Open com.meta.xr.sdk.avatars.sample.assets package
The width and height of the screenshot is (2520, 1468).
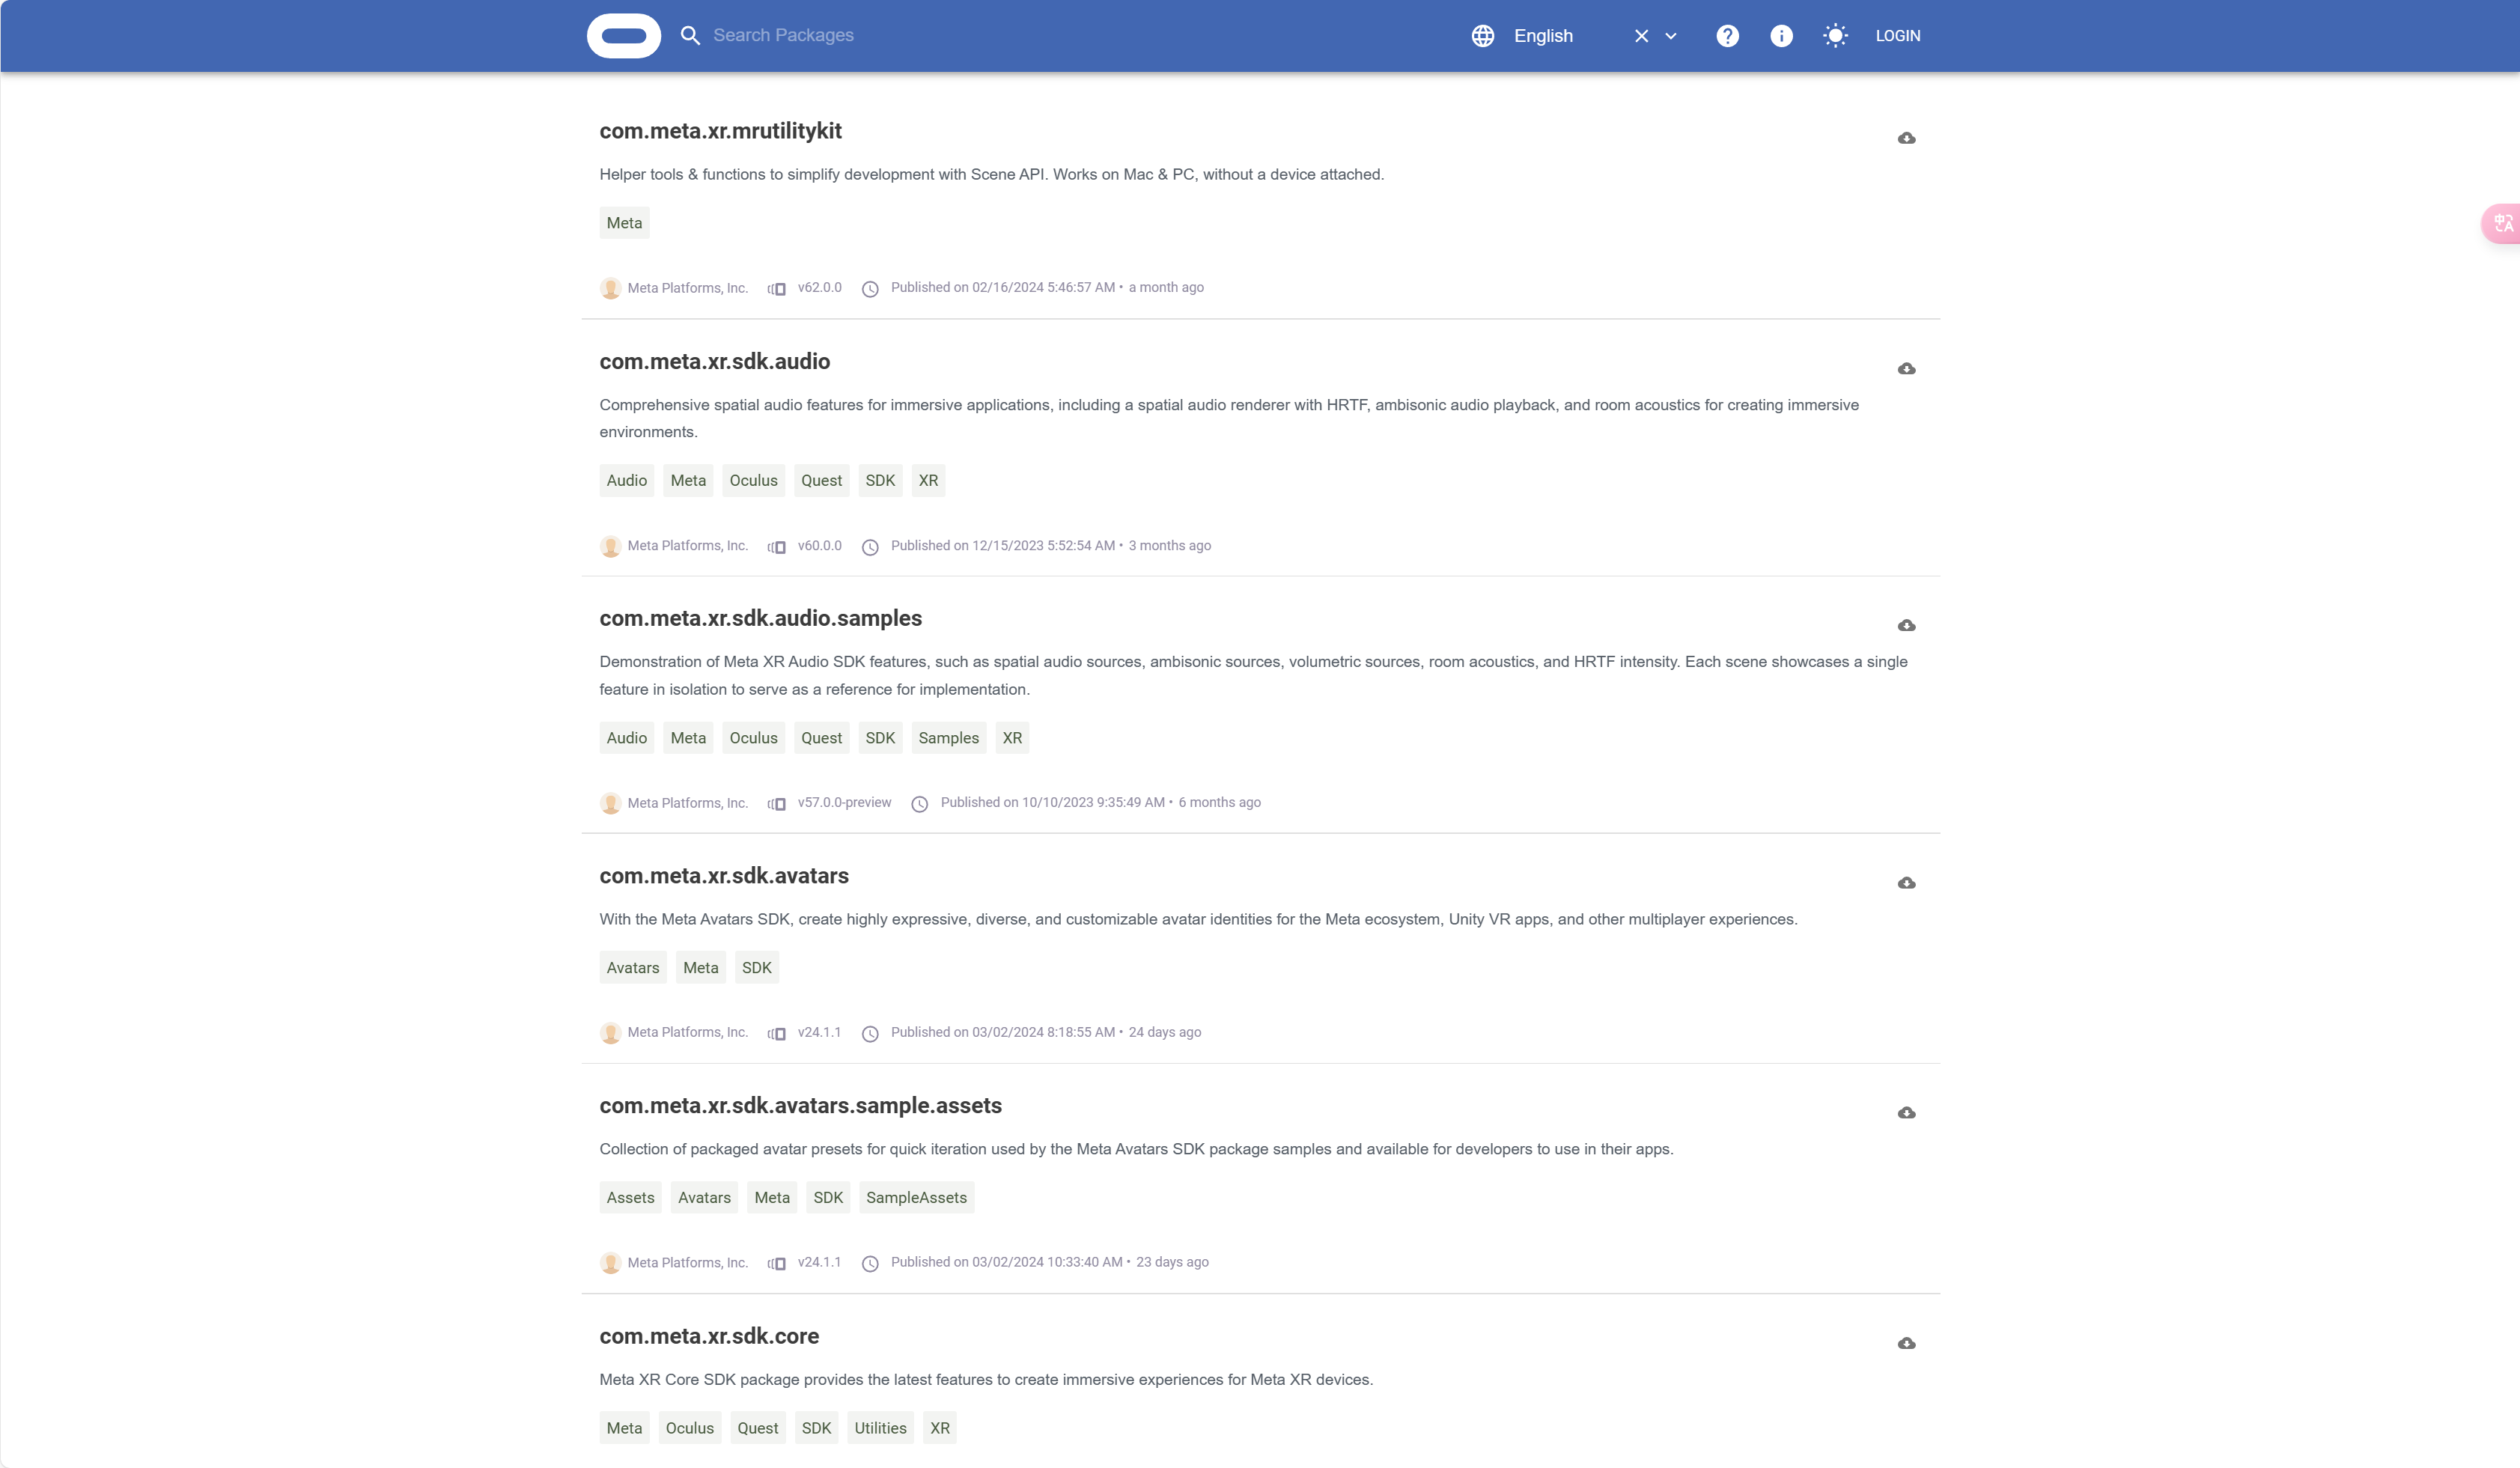pos(800,1106)
